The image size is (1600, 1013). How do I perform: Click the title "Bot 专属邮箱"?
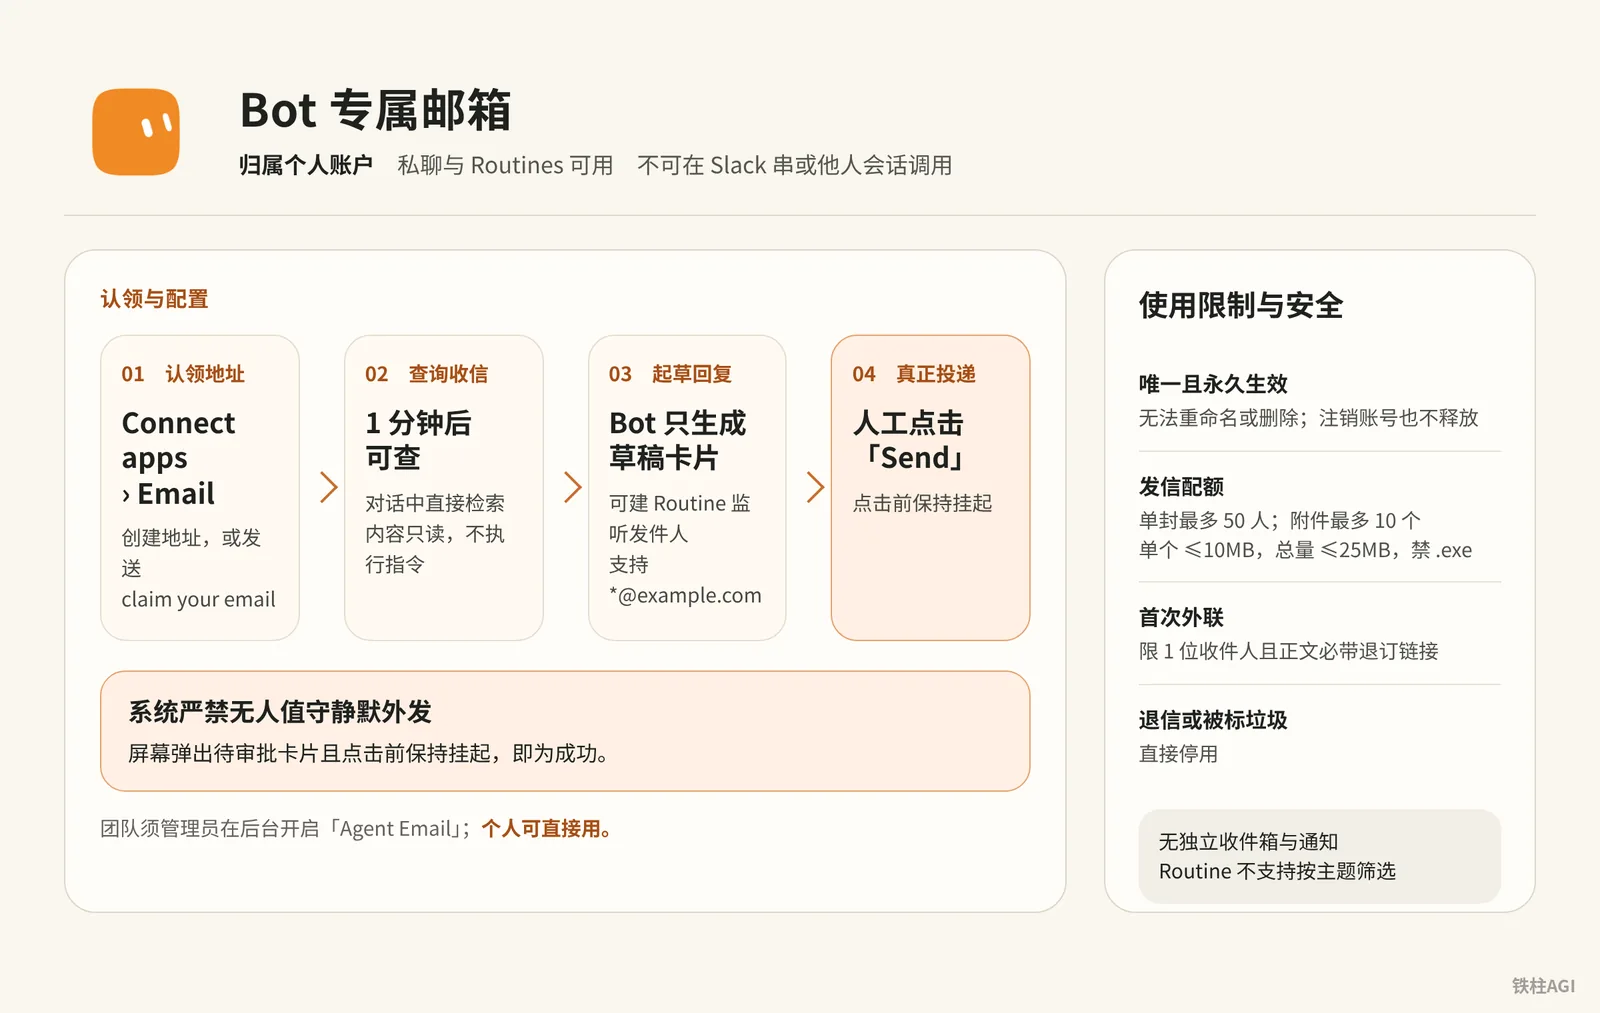[x=376, y=110]
